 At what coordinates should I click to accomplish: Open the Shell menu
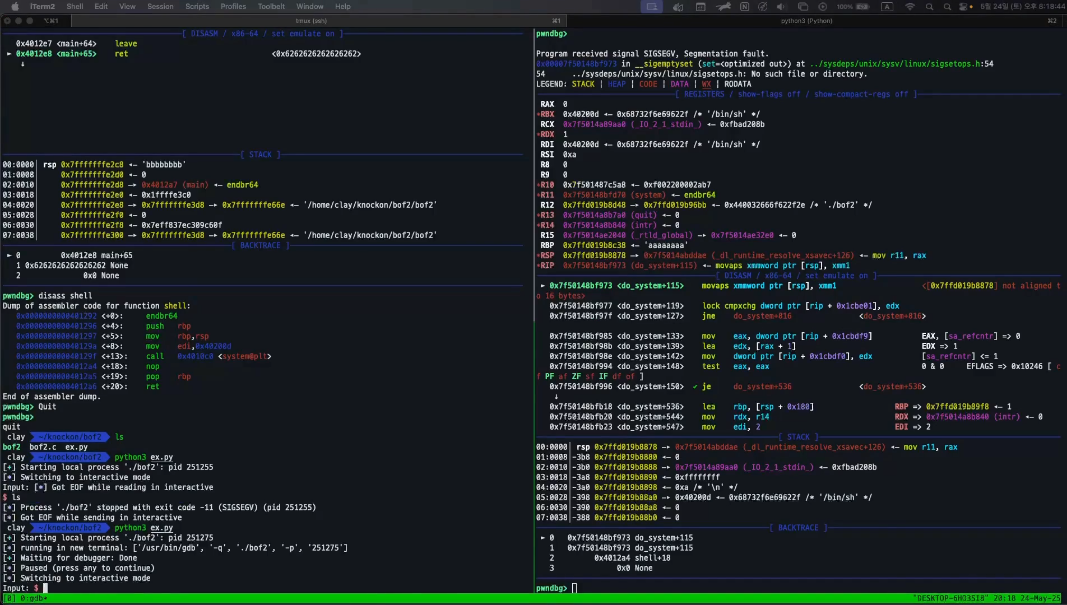(74, 6)
